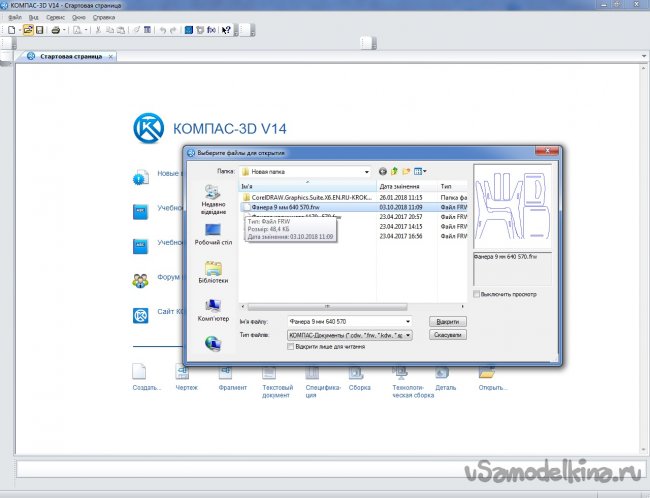Open the Сервис menu
The image size is (650, 498).
click(57, 18)
